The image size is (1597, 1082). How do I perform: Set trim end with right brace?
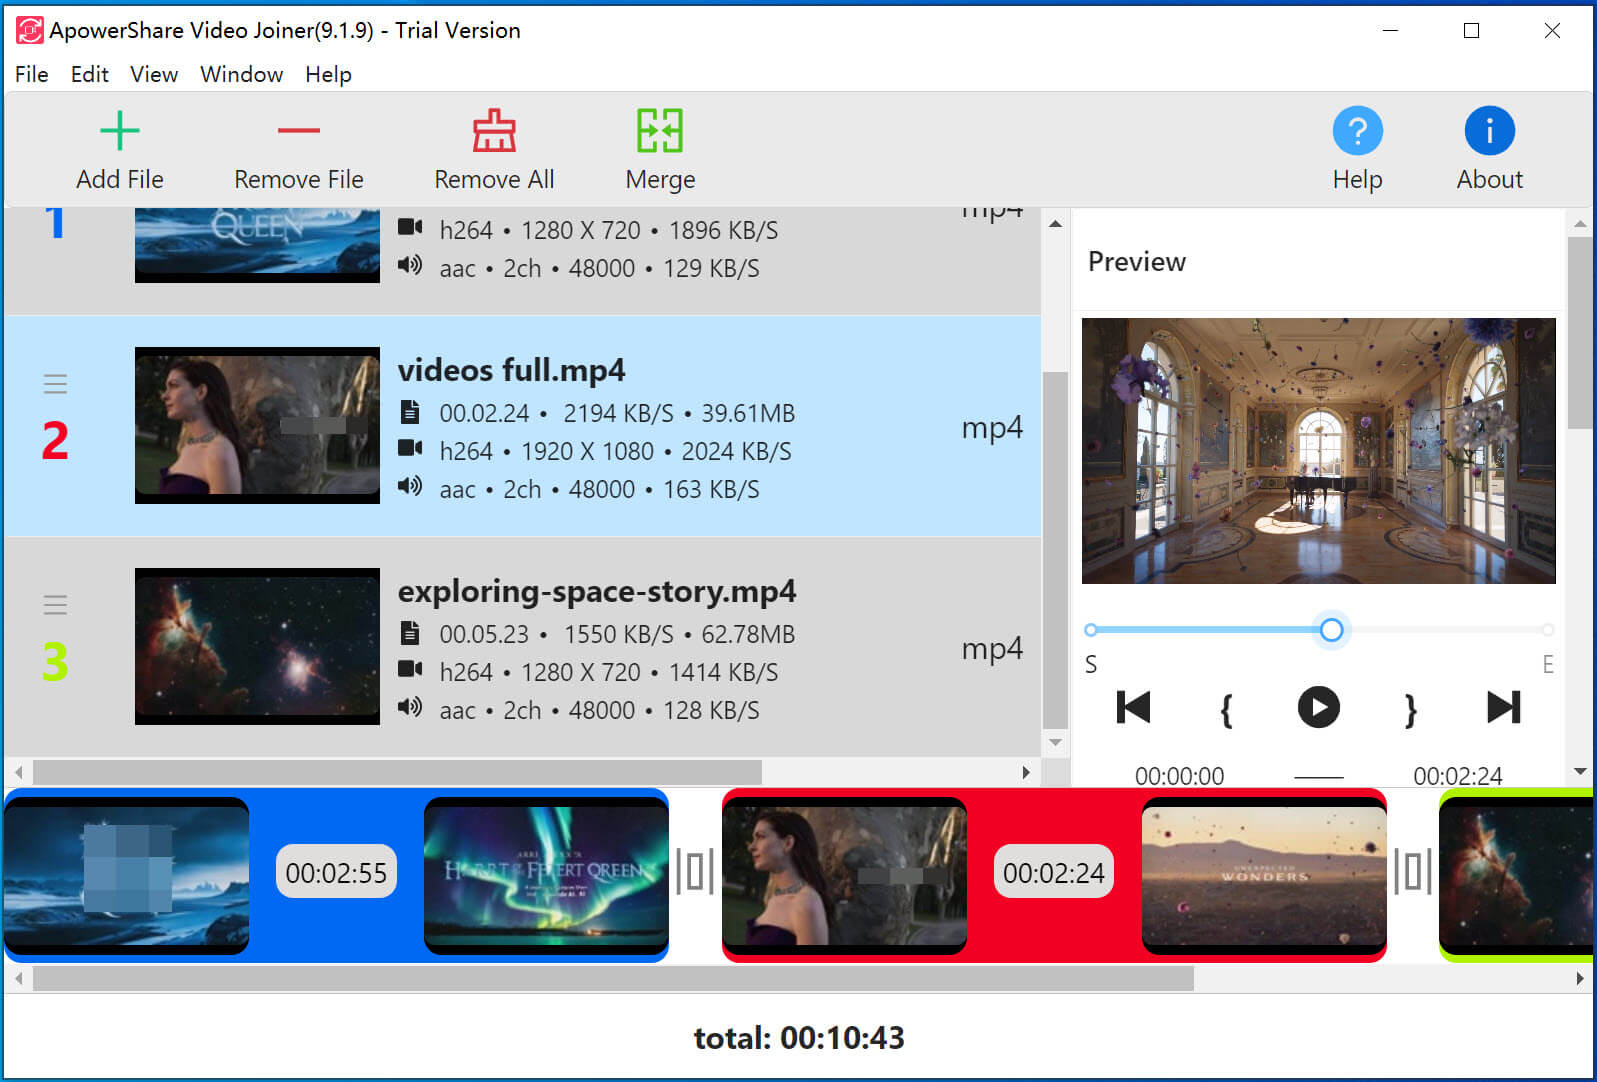(1410, 710)
